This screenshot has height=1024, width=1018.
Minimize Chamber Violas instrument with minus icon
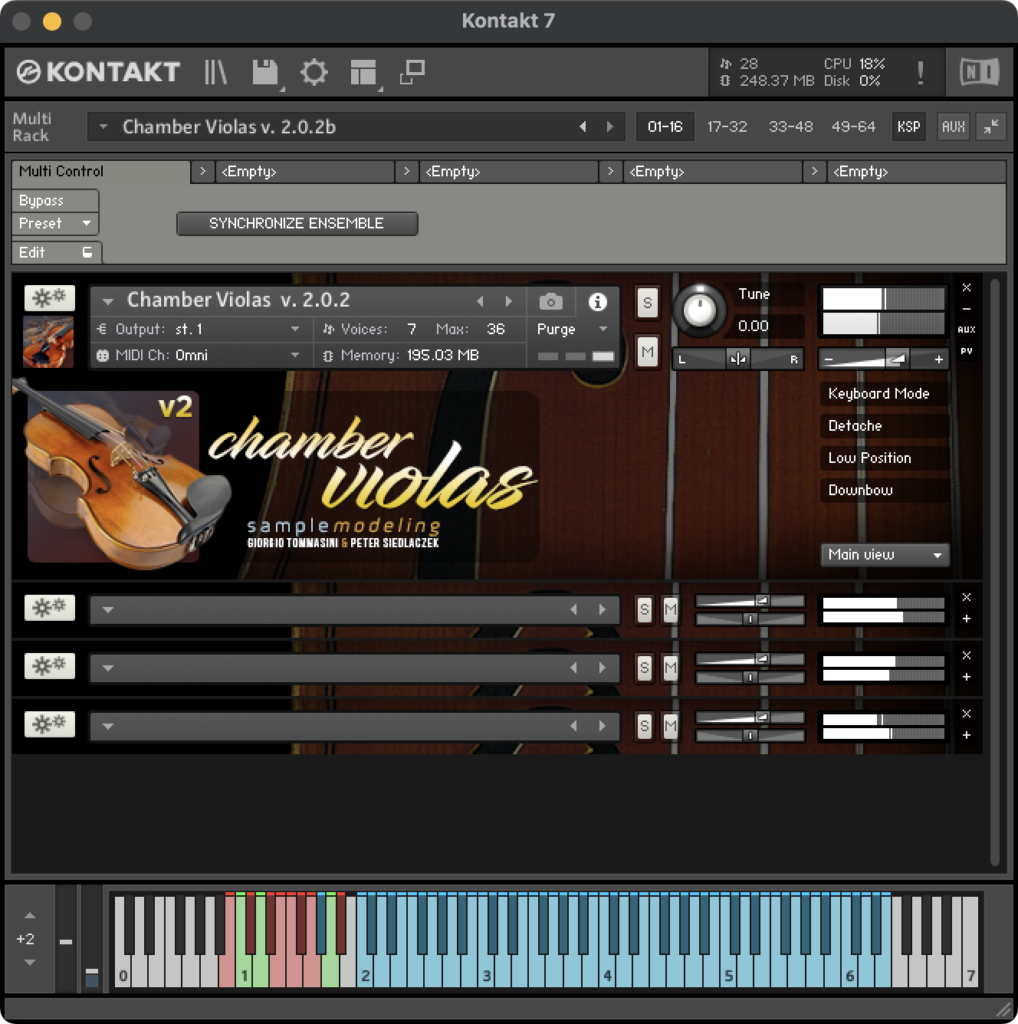click(x=966, y=308)
